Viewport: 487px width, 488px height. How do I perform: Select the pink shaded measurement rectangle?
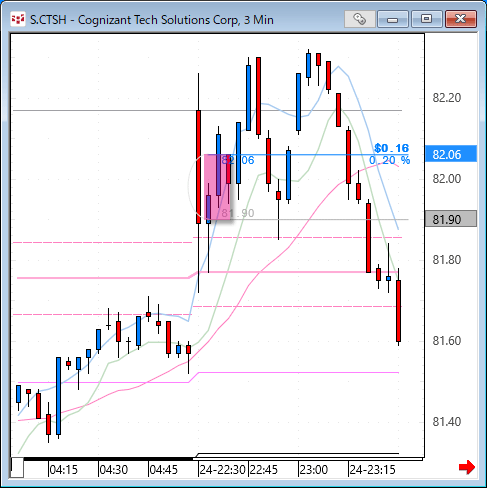pyautogui.click(x=217, y=187)
